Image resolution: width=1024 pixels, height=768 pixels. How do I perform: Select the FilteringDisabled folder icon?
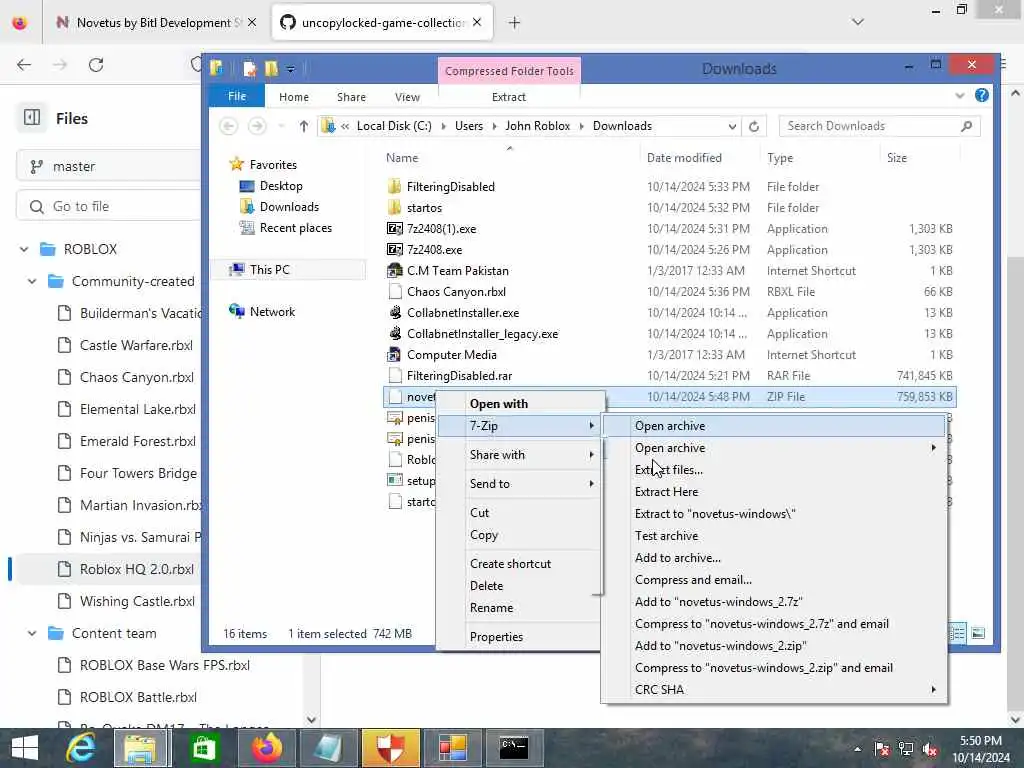tap(394, 187)
